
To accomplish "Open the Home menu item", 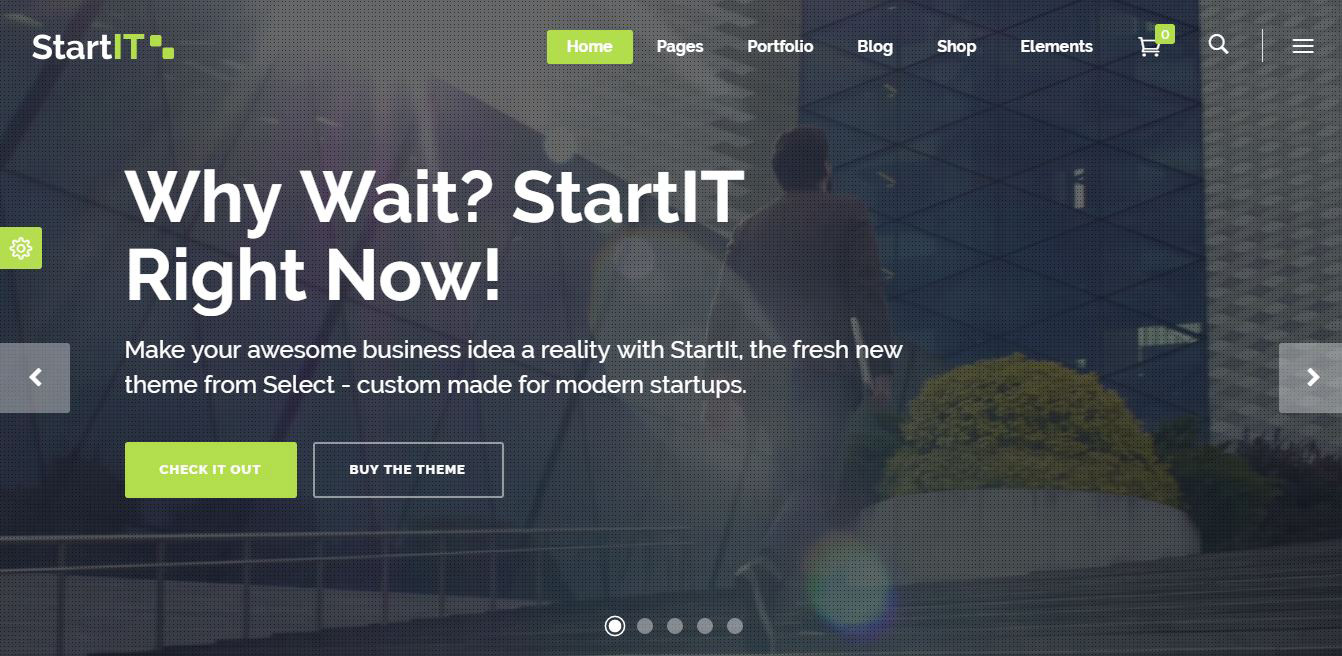I will point(590,47).
